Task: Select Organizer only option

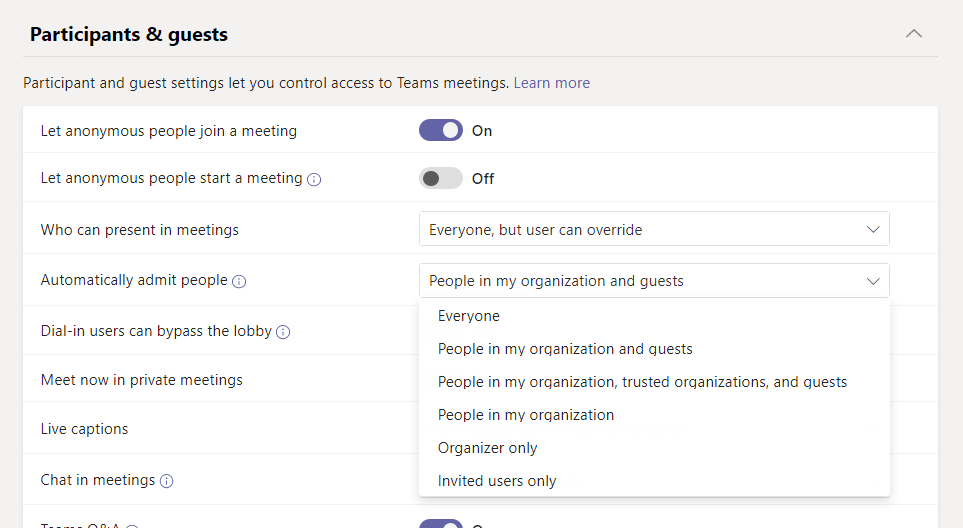Action: (654, 448)
